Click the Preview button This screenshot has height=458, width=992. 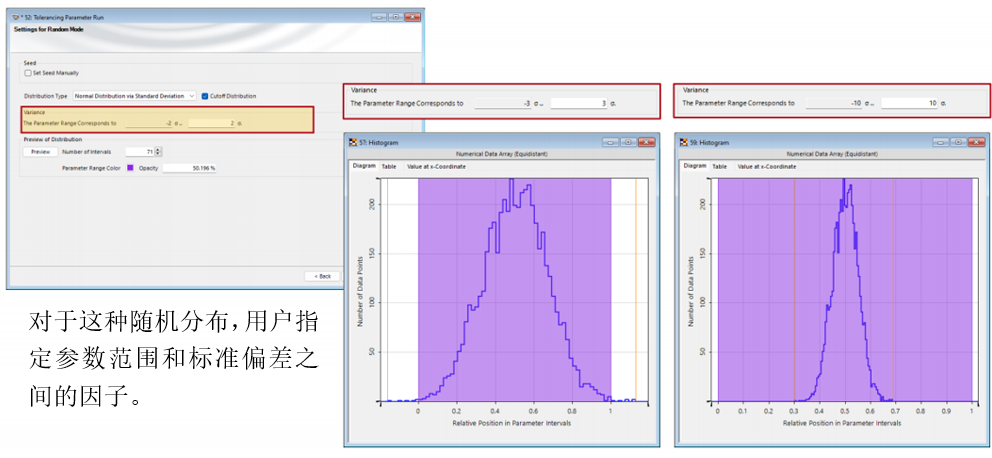[40, 152]
